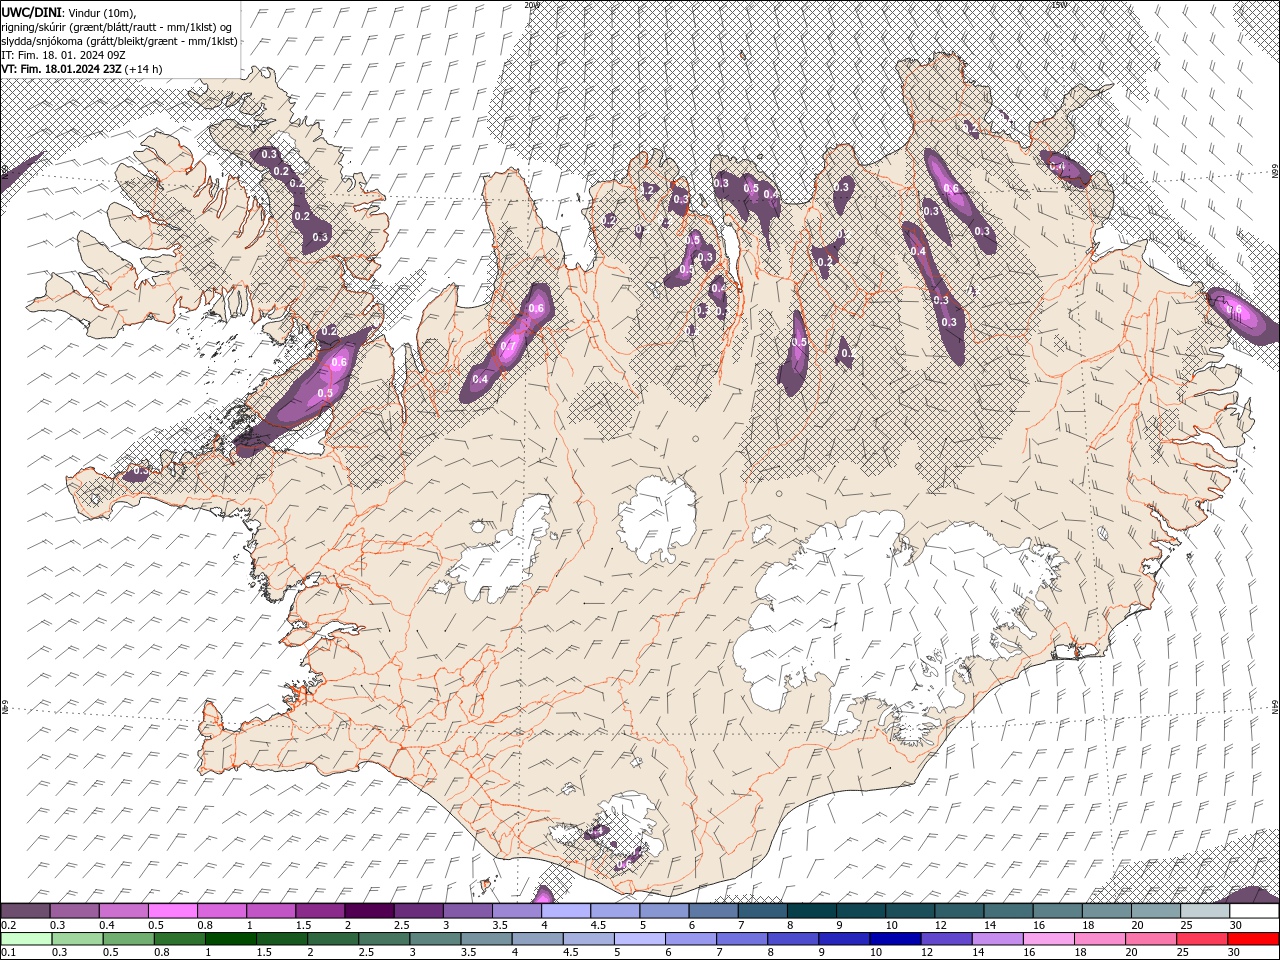Pick top-row legend swatch between 0.3 and 0.4
This screenshot has width=1280, height=960.
pos(74,911)
